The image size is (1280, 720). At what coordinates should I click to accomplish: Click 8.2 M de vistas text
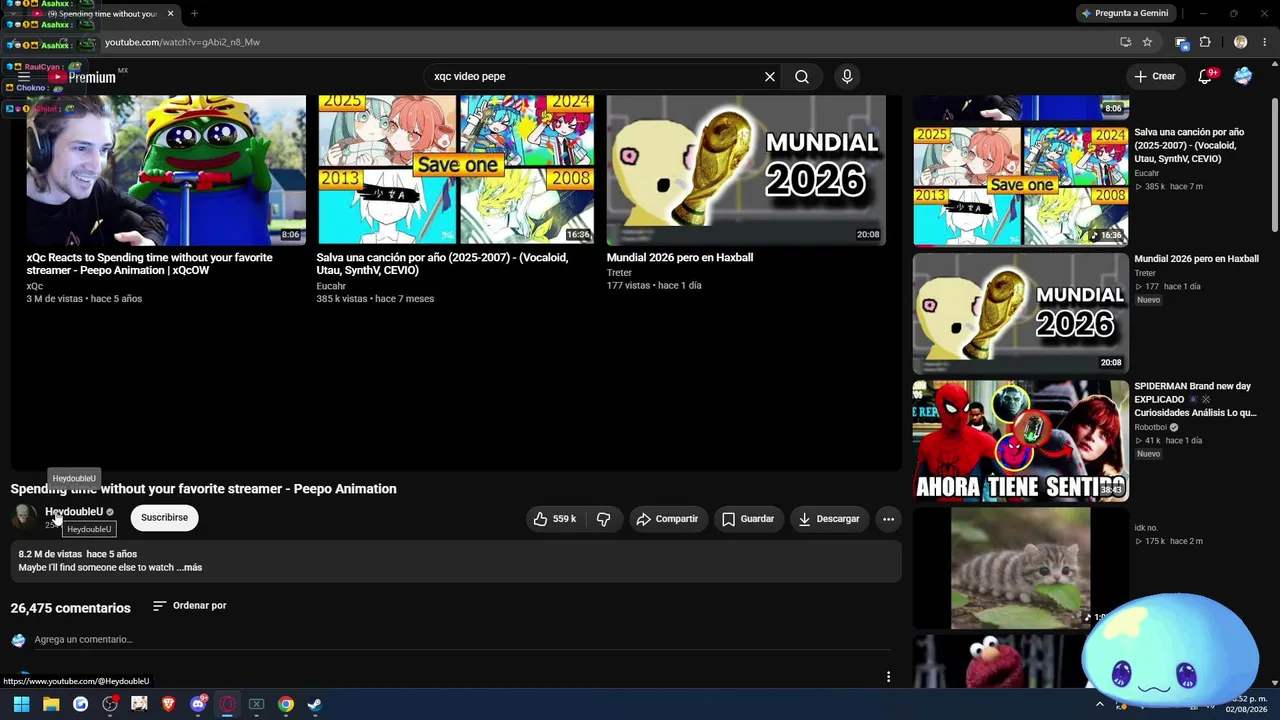(x=50, y=554)
